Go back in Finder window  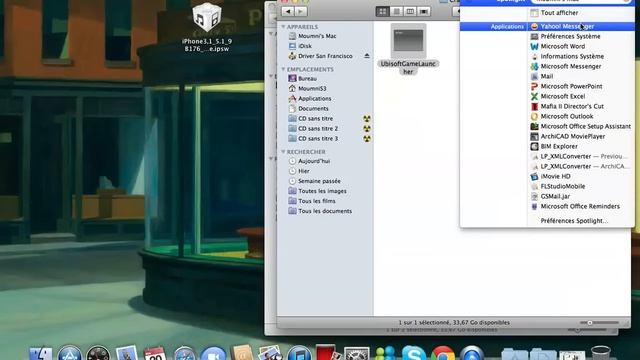click(288, 11)
